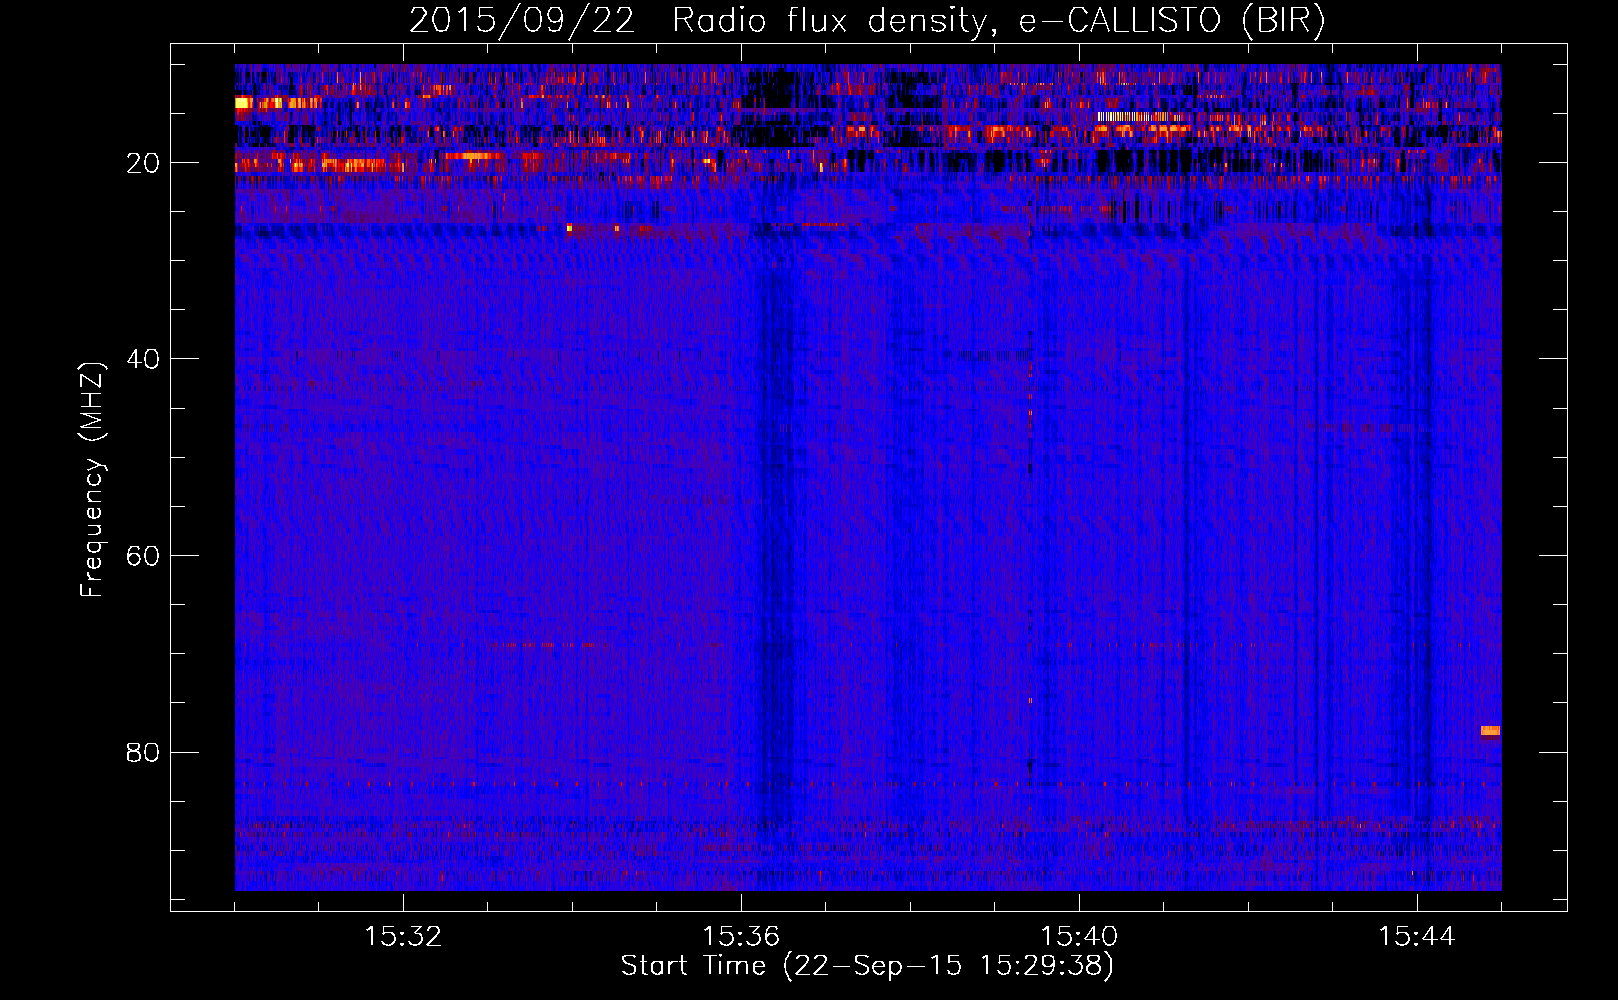Click the 40 frequency tick label

[x=143, y=359]
